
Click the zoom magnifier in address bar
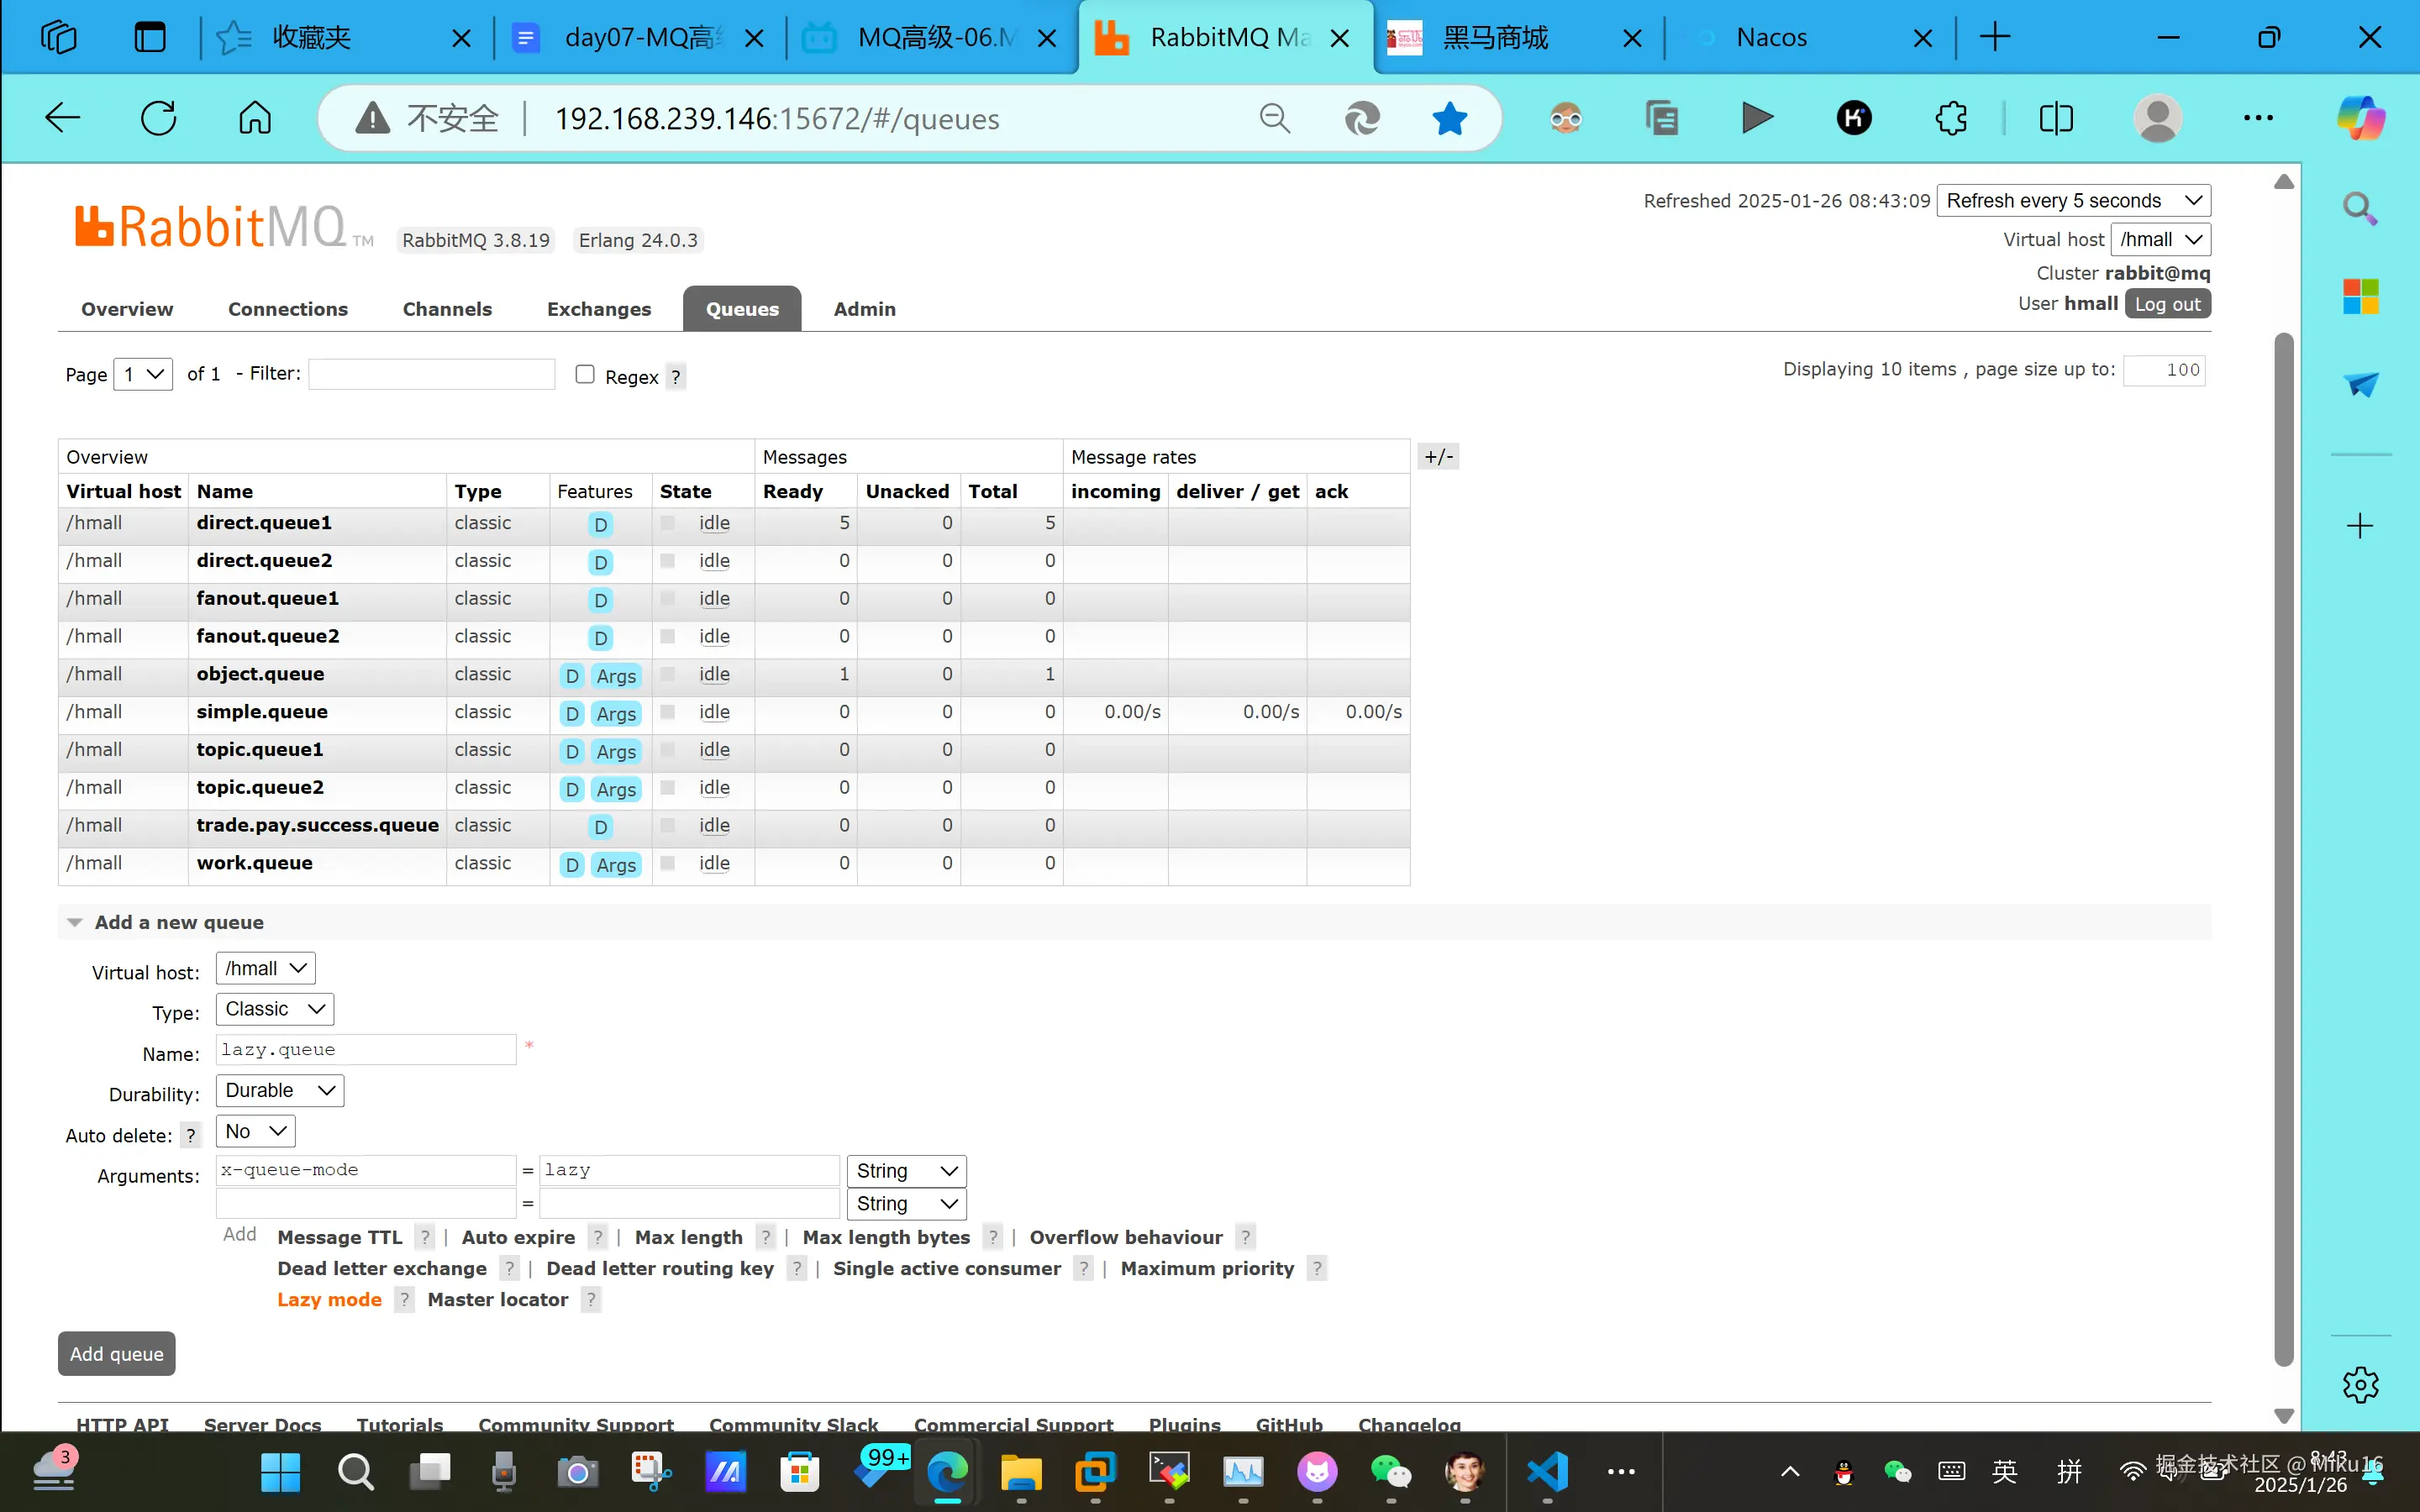pyautogui.click(x=1274, y=118)
